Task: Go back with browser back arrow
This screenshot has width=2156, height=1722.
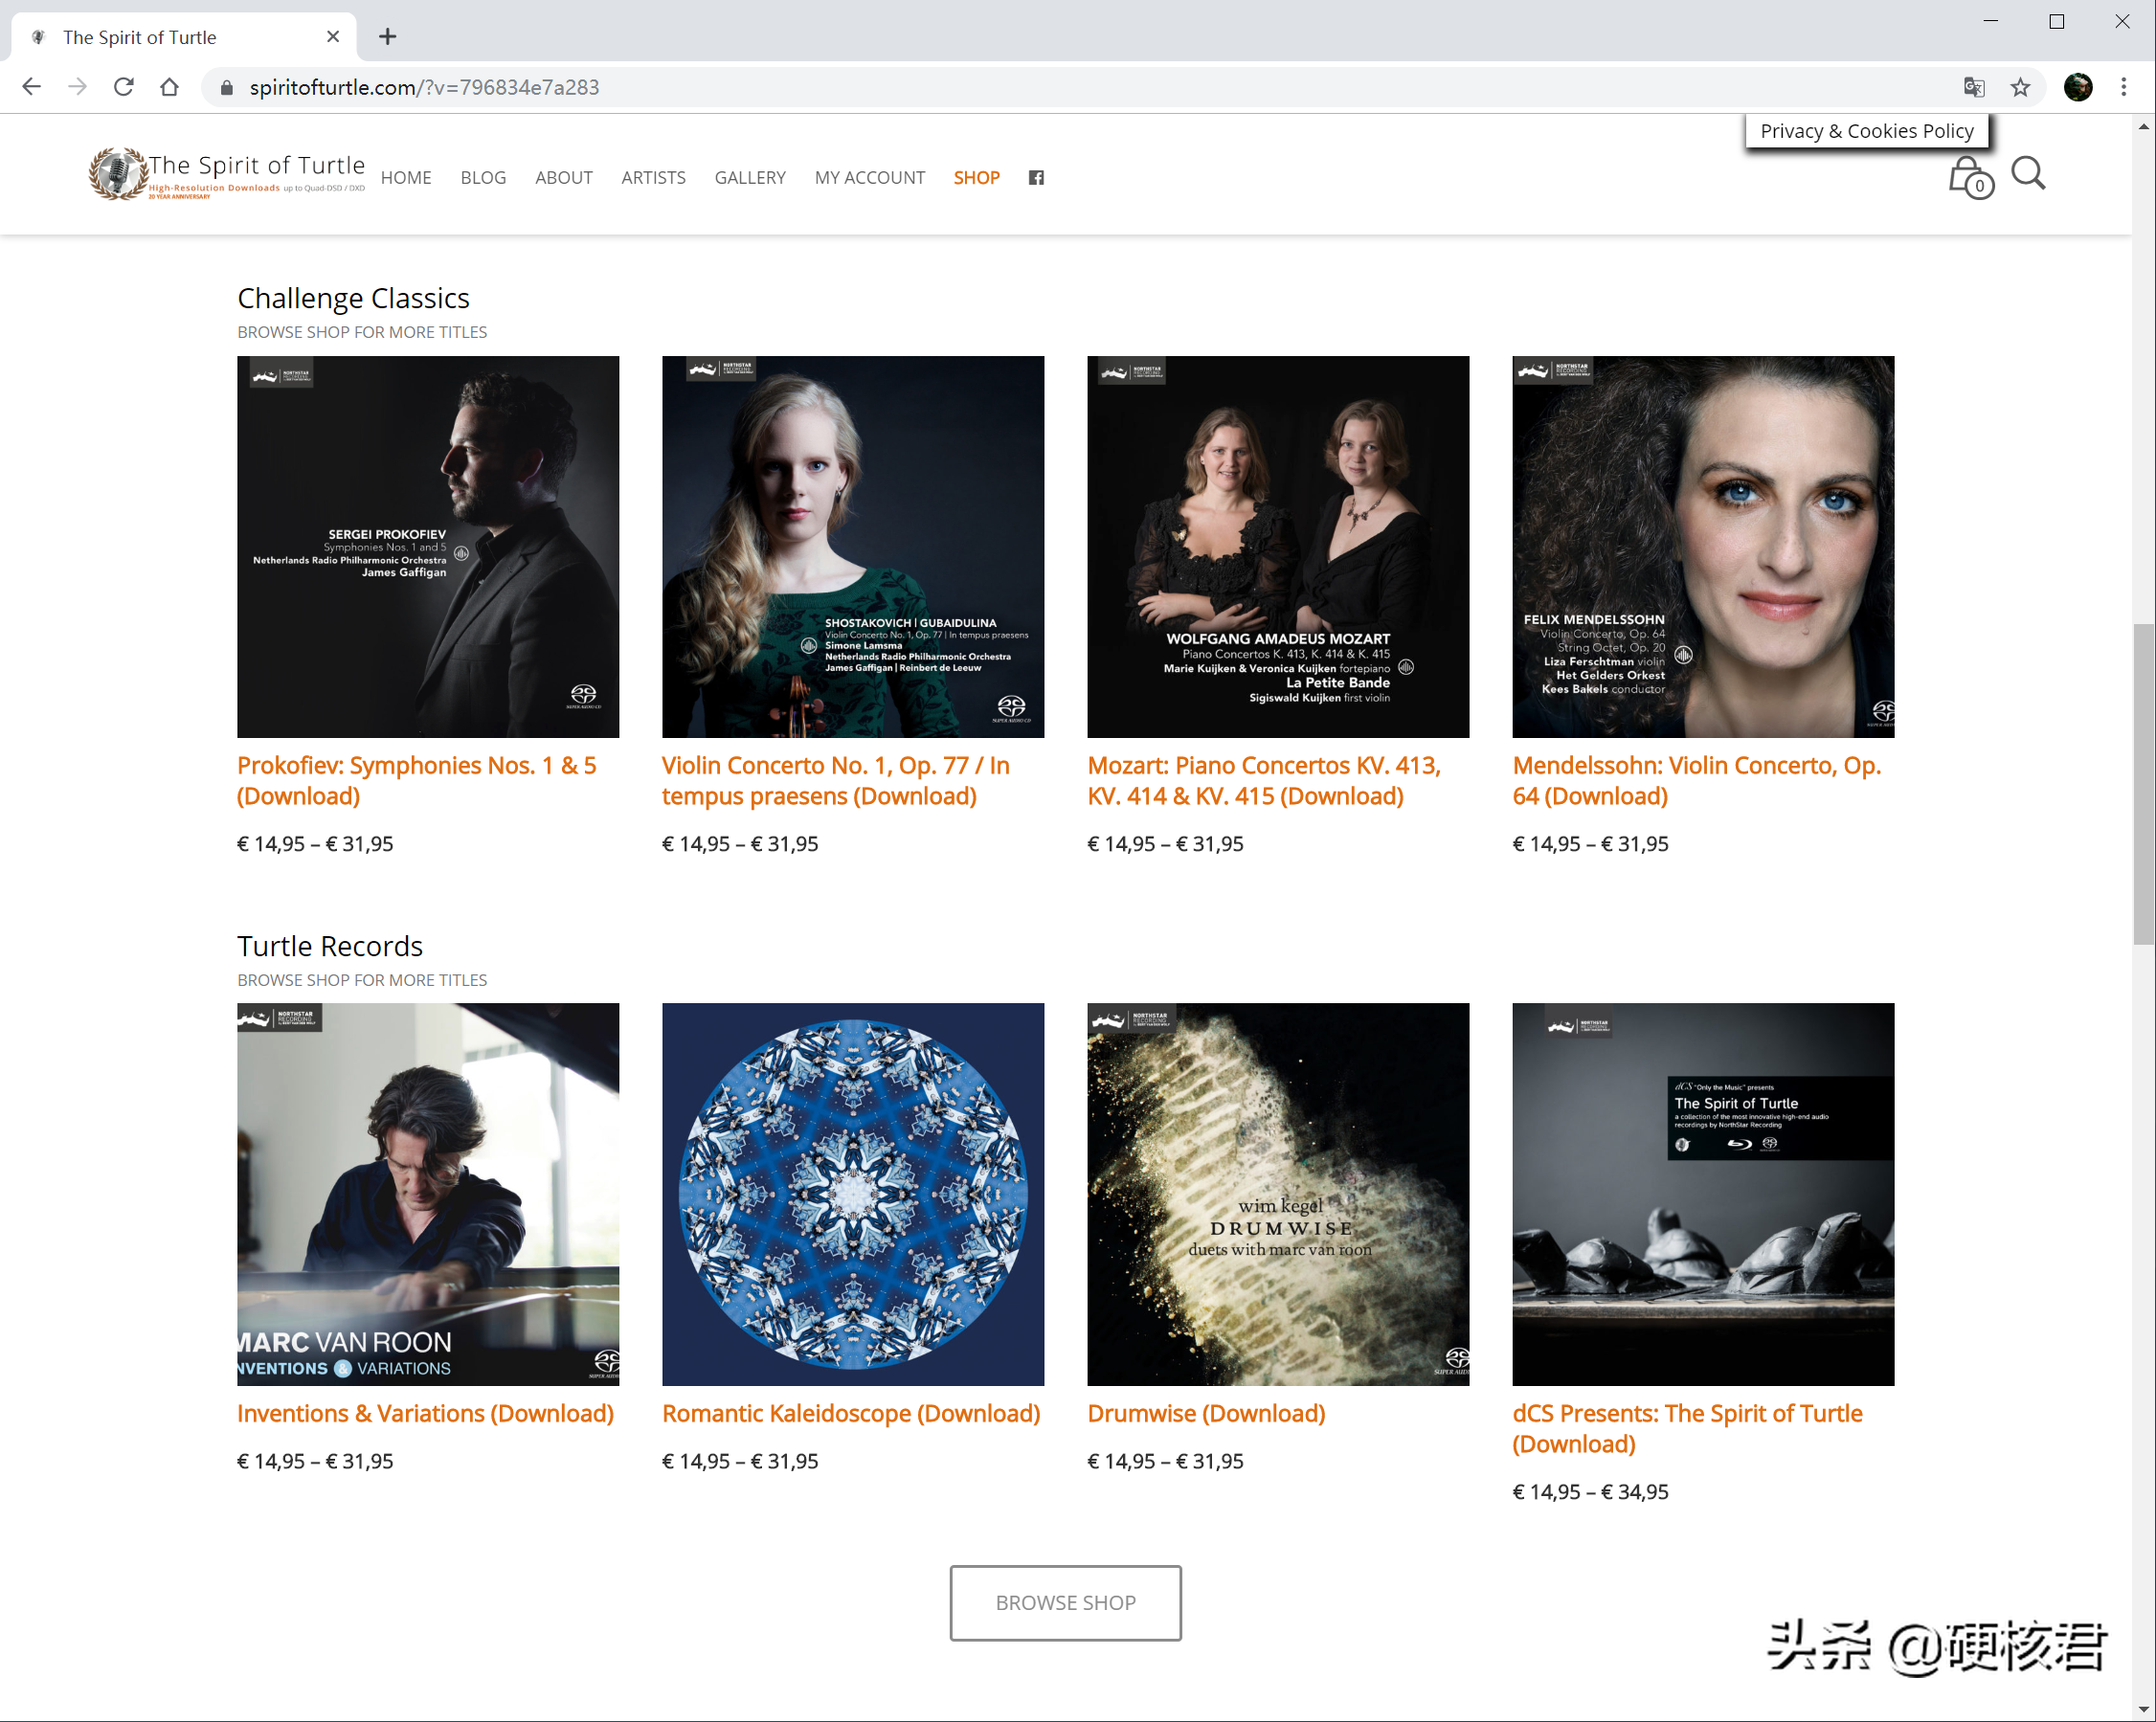Action: coord(32,87)
